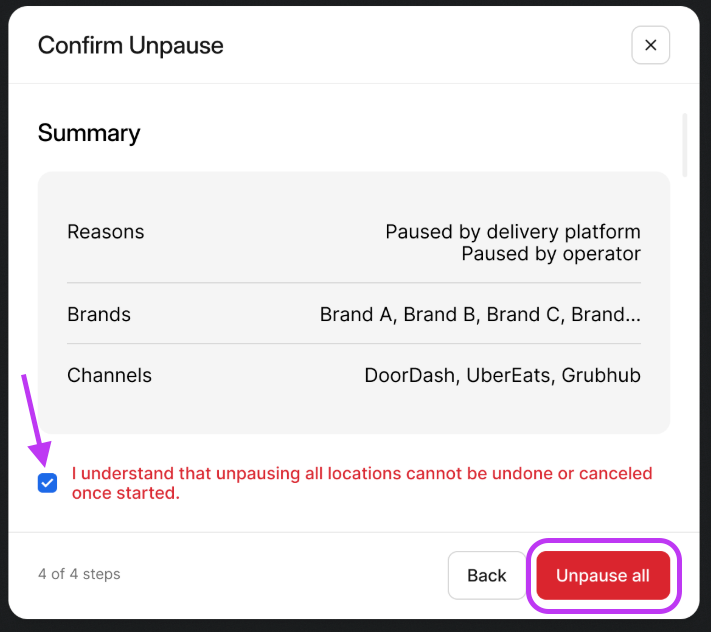Select the Channels label

click(109, 375)
